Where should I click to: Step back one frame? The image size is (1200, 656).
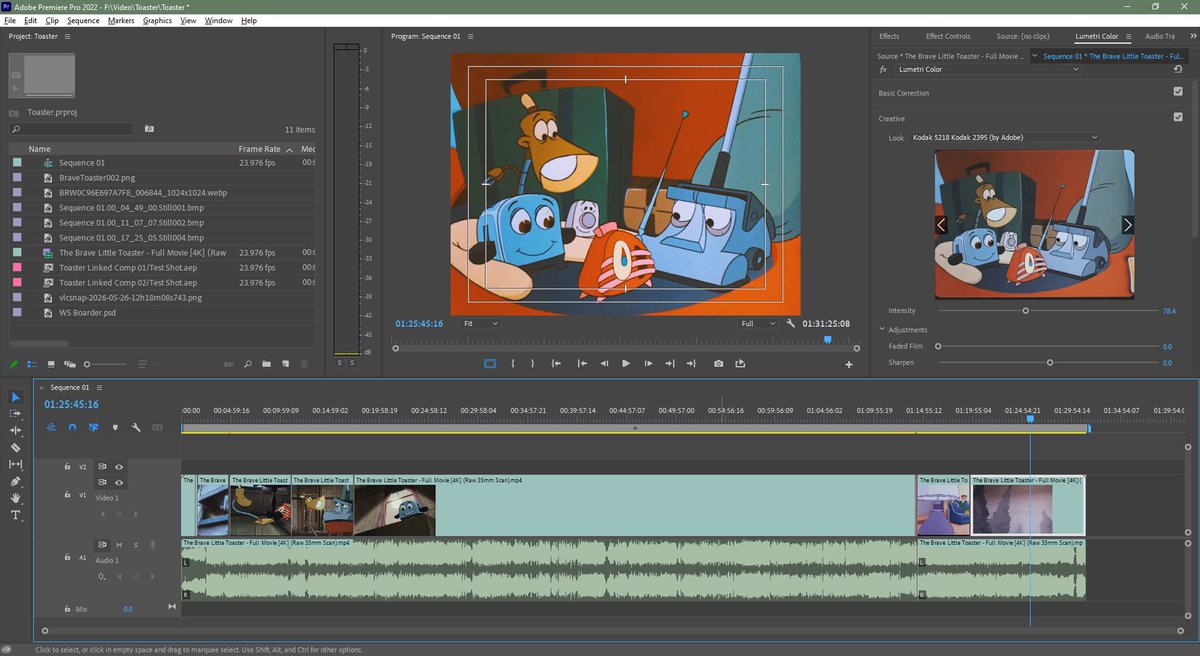604,363
